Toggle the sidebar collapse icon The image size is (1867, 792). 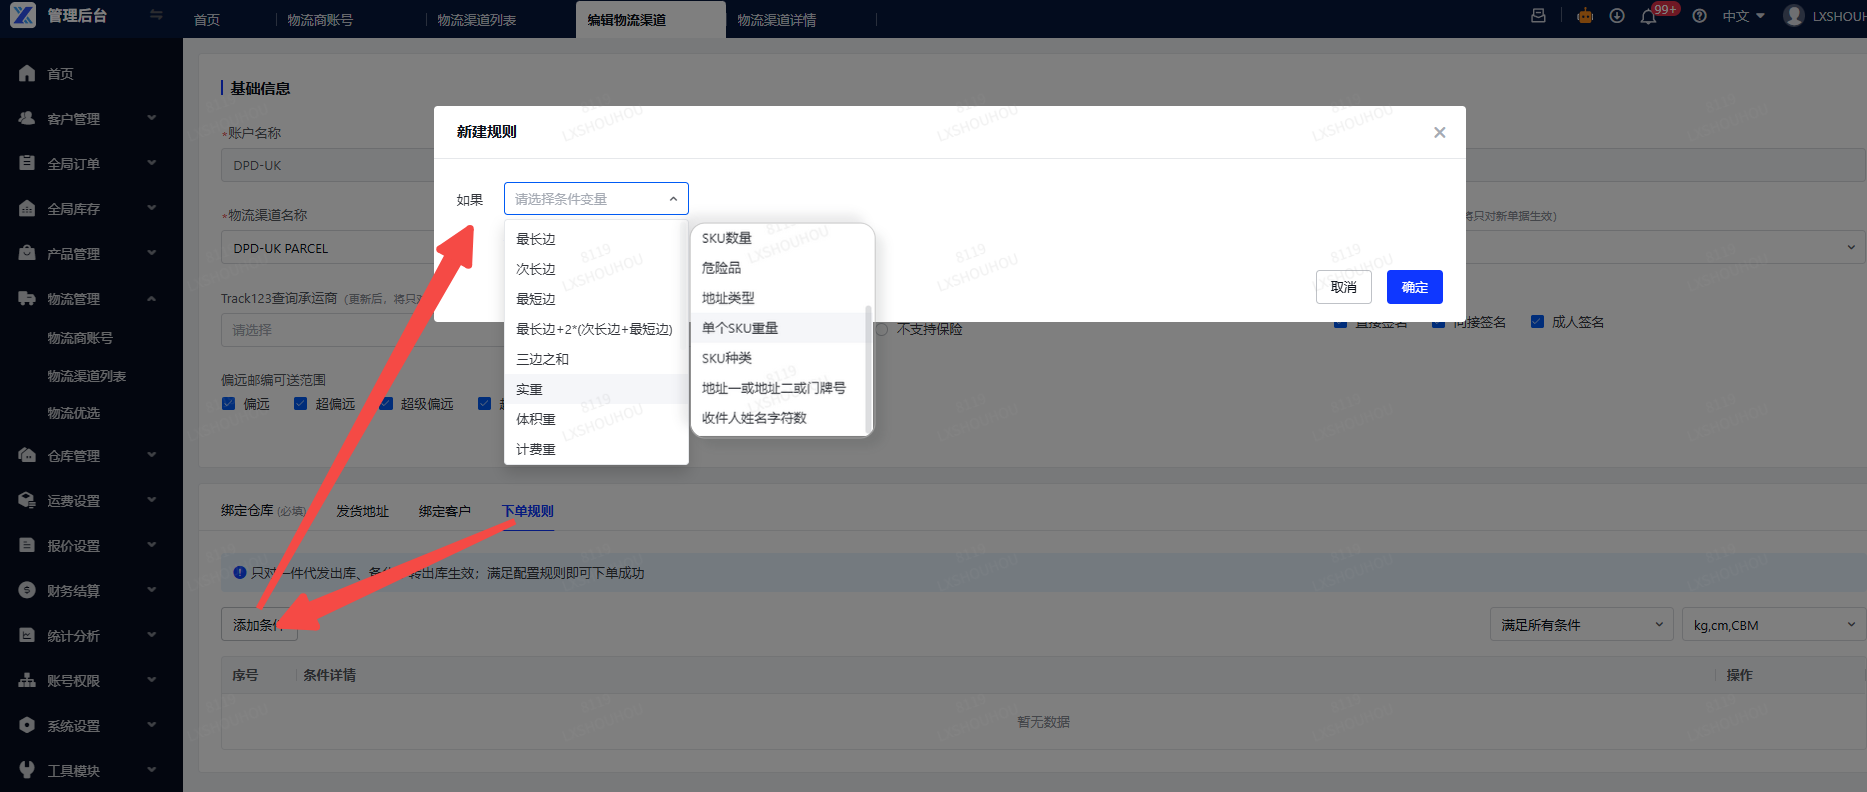(x=156, y=15)
